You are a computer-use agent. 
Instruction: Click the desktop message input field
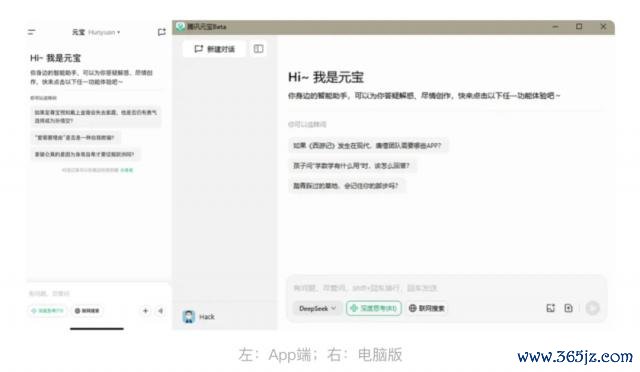coord(447,288)
